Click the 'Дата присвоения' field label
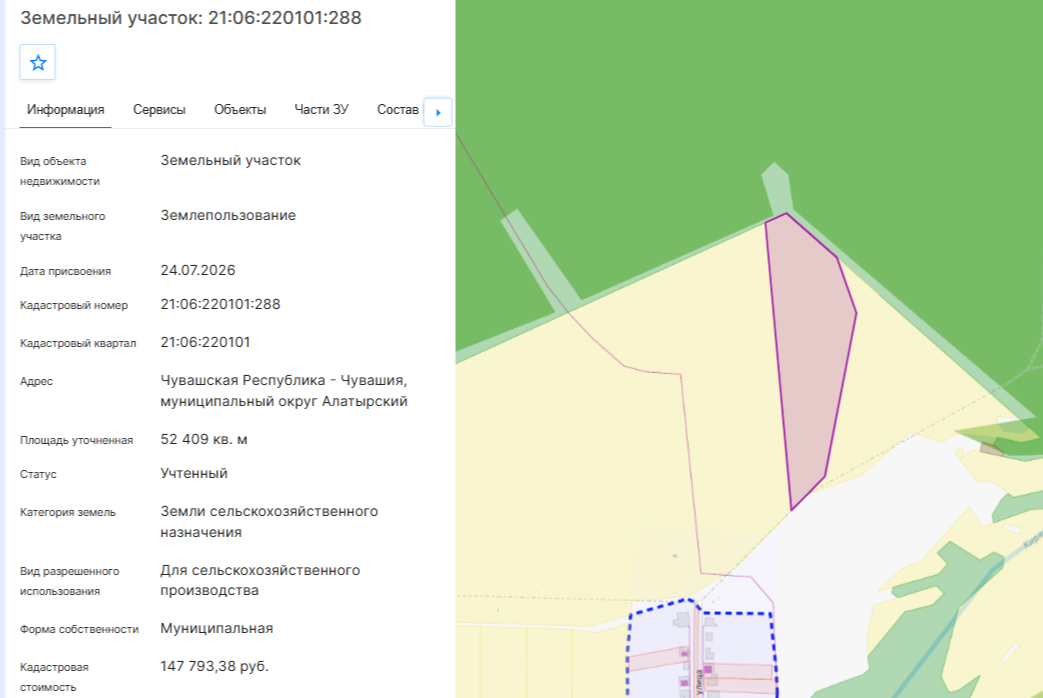 pos(65,271)
